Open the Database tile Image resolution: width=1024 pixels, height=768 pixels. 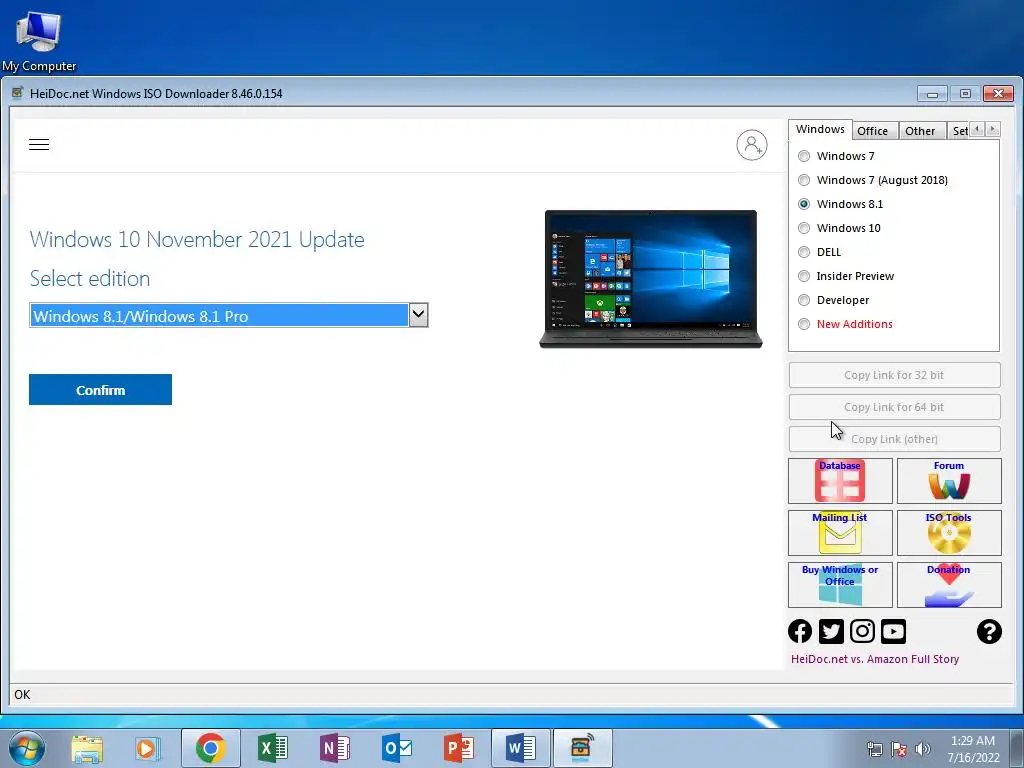coord(840,481)
